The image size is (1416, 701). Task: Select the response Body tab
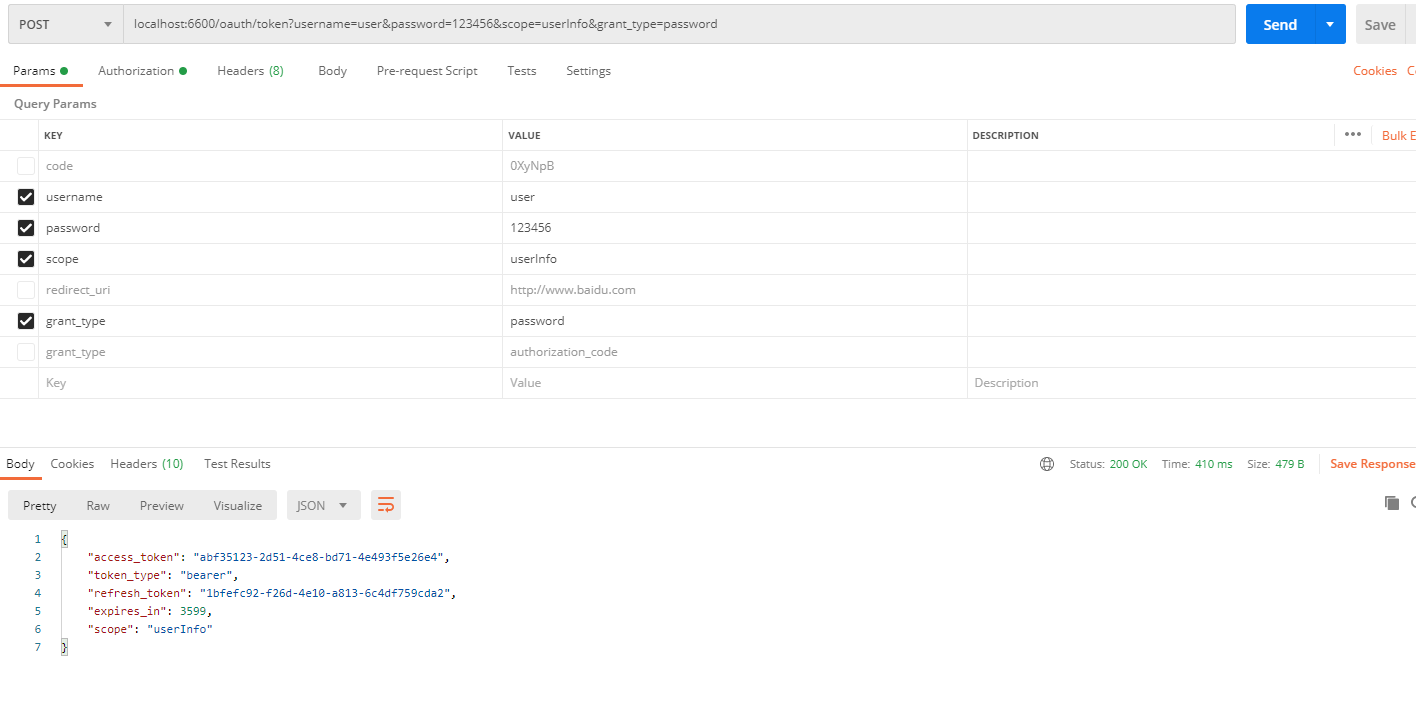pos(20,464)
